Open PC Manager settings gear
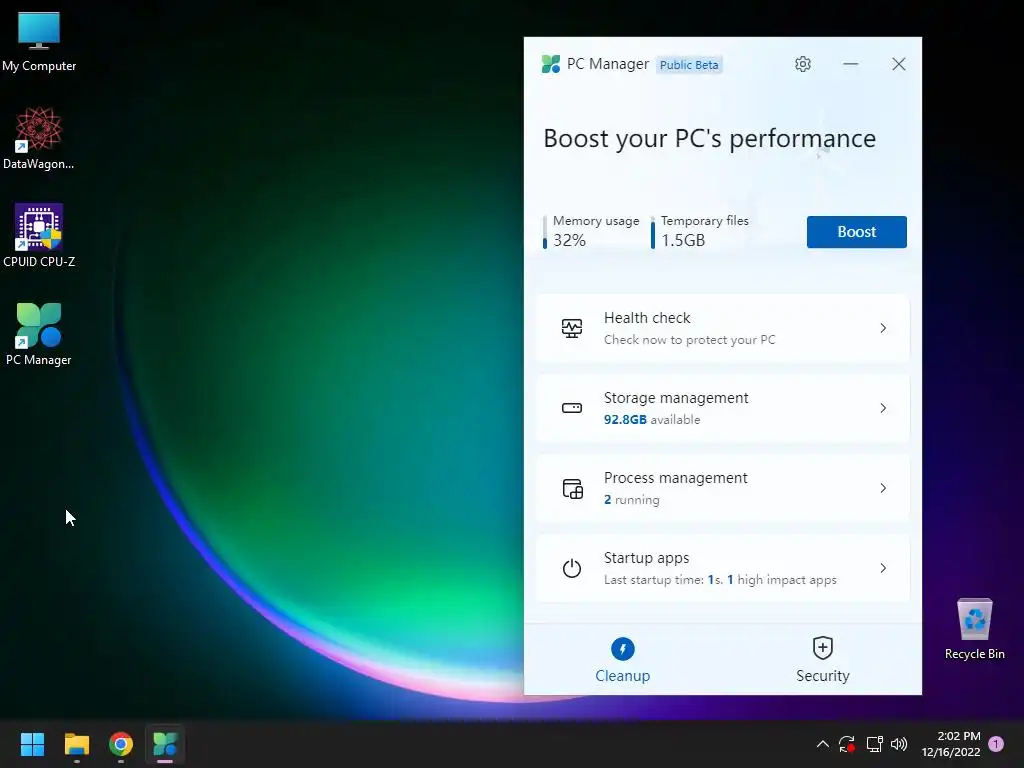The width and height of the screenshot is (1024, 768). pos(803,64)
